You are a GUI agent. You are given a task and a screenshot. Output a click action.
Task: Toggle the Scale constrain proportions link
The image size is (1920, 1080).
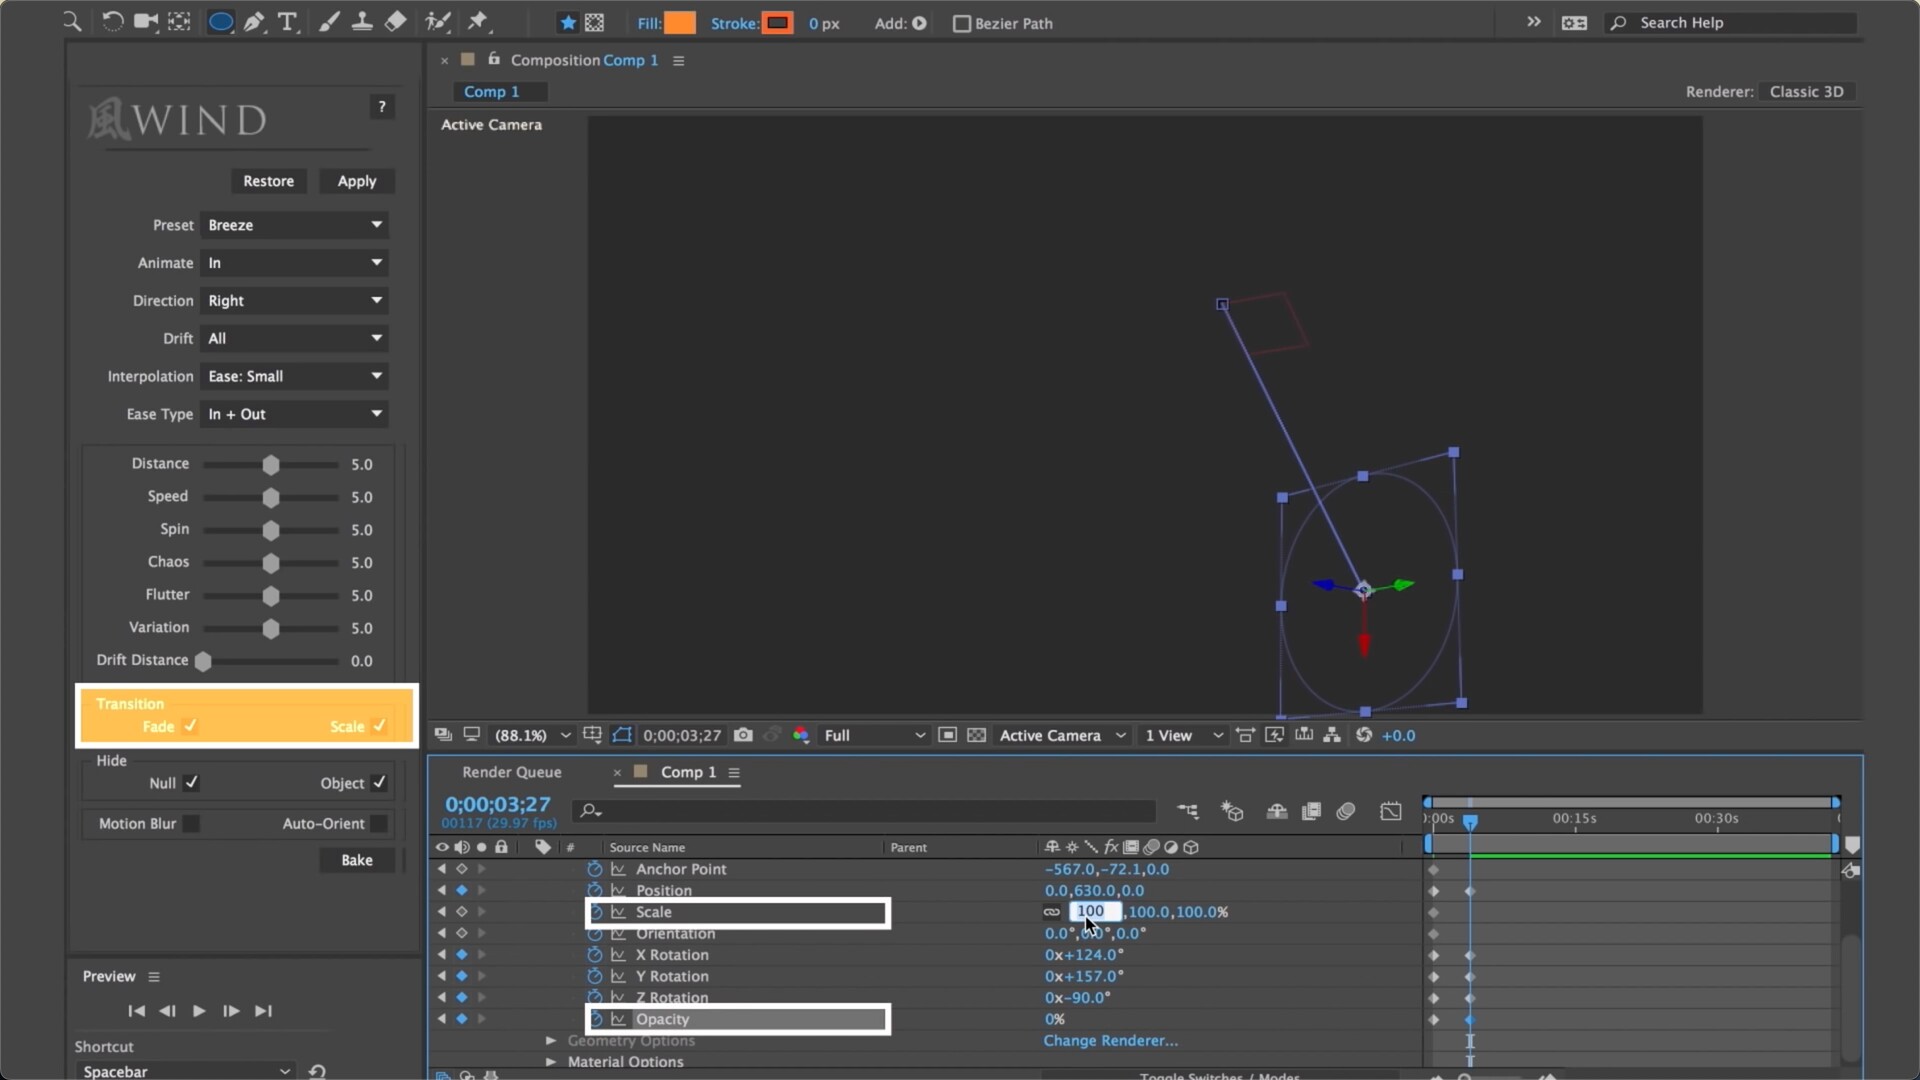(1052, 912)
